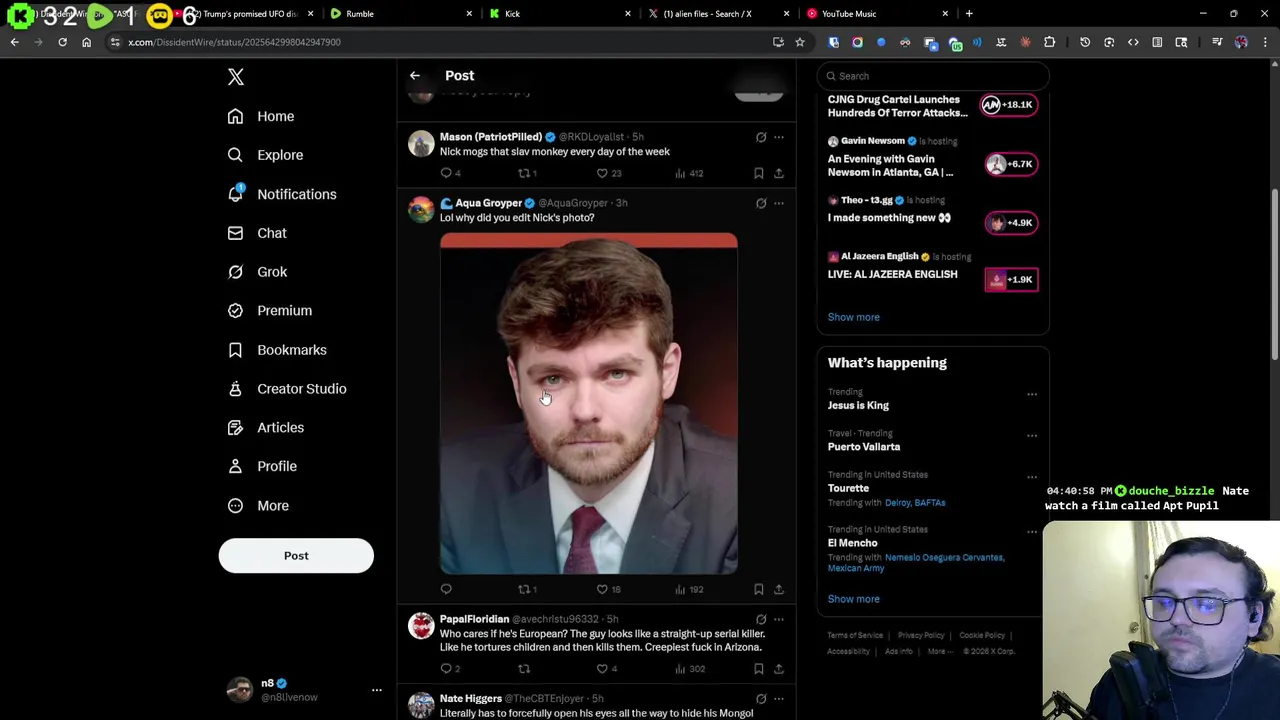Share Aqua Groyper's post

(779, 589)
